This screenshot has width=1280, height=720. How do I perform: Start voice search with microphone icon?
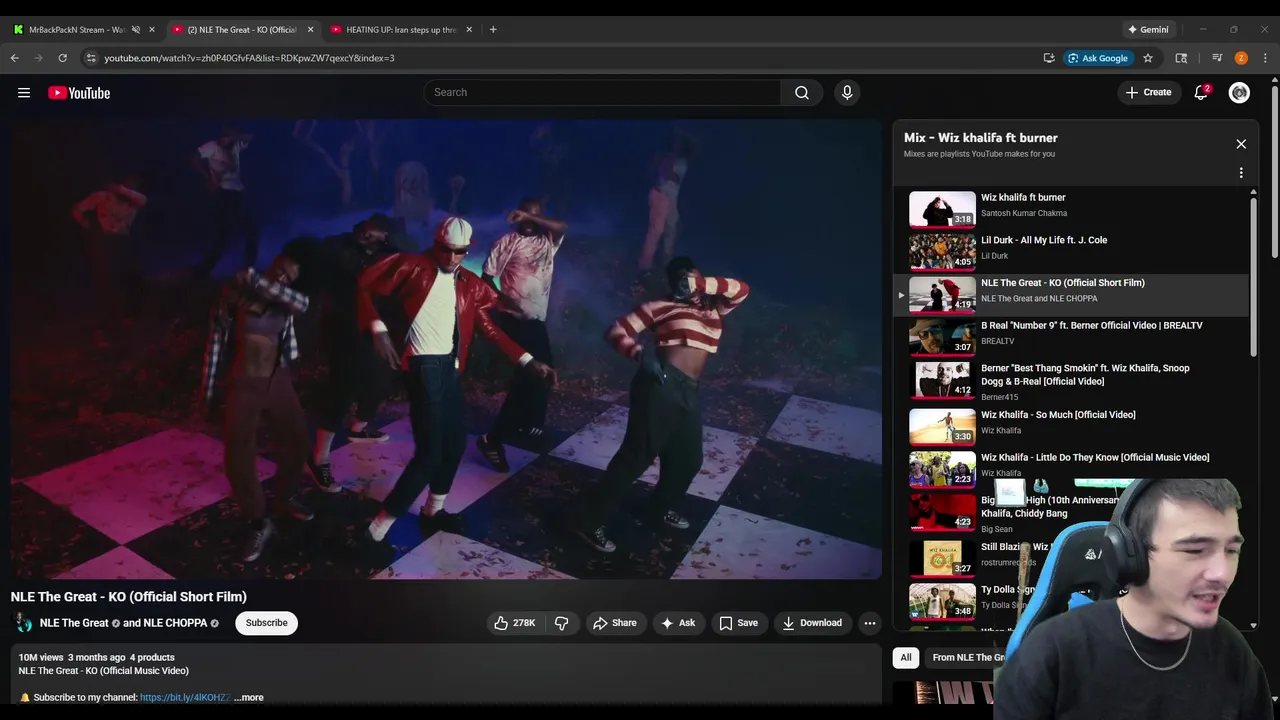tap(847, 93)
